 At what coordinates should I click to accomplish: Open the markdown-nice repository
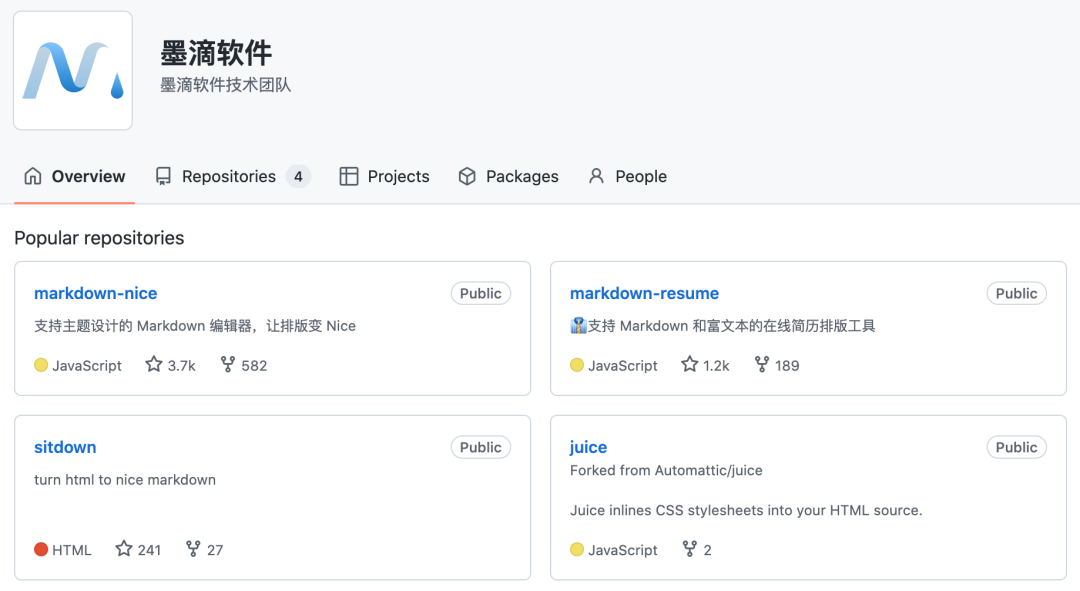tap(95, 293)
